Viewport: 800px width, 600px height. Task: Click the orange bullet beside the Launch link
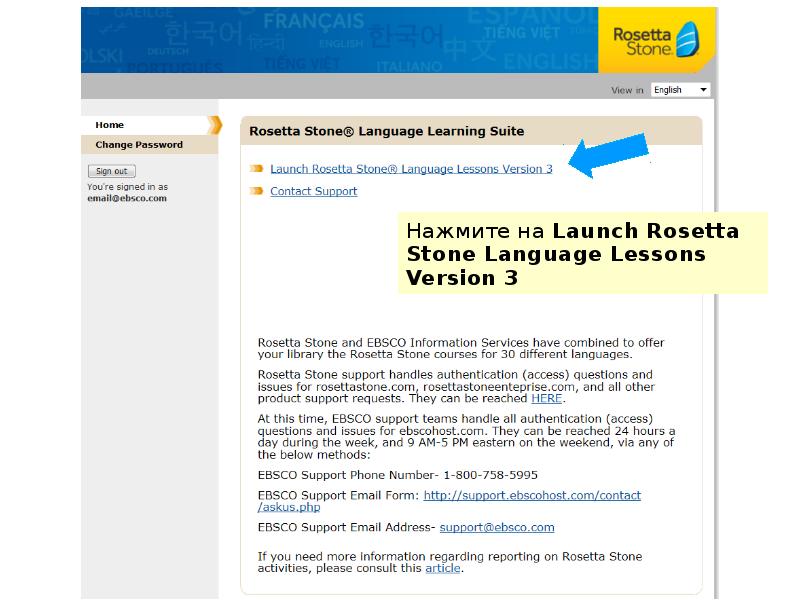pos(254,168)
